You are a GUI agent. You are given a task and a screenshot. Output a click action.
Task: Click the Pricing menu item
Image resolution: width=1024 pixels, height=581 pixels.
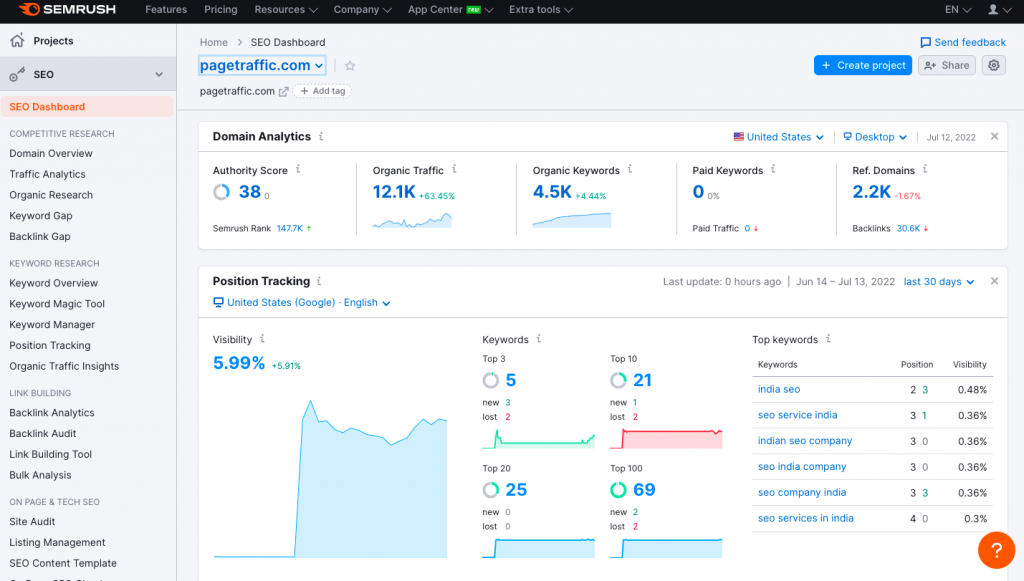click(x=220, y=10)
